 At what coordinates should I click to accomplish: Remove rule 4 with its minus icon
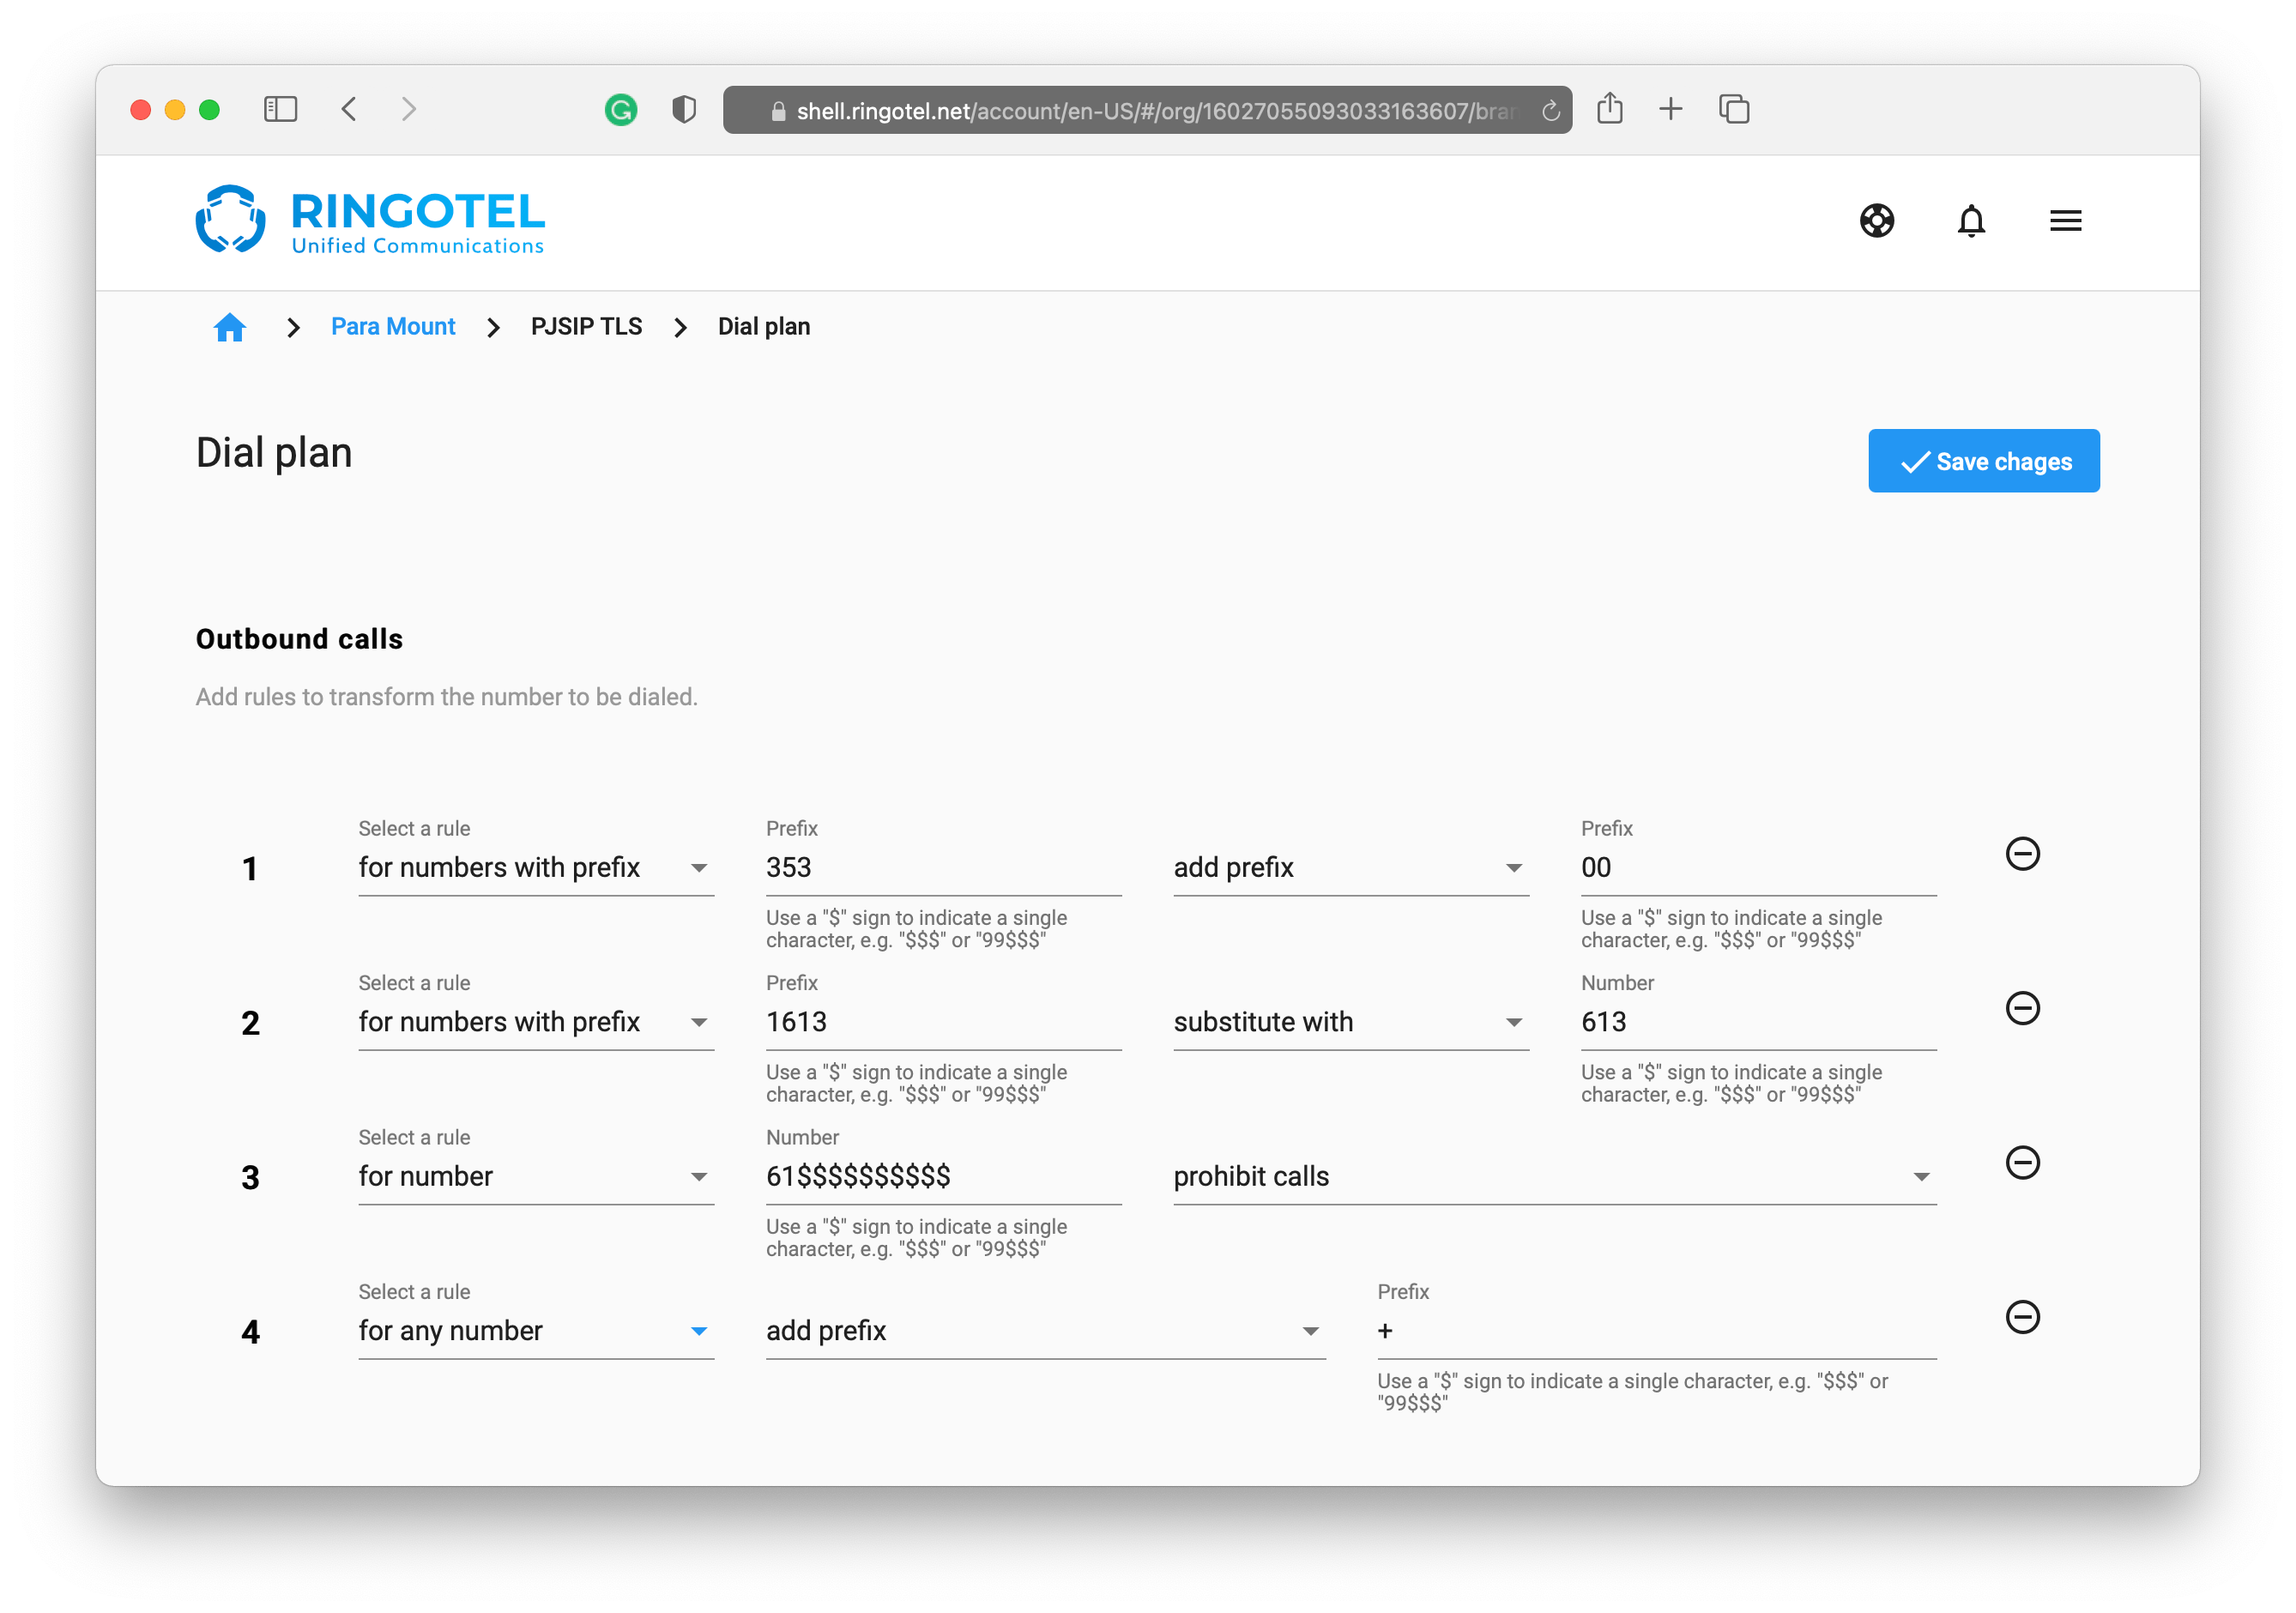[x=2024, y=1317]
